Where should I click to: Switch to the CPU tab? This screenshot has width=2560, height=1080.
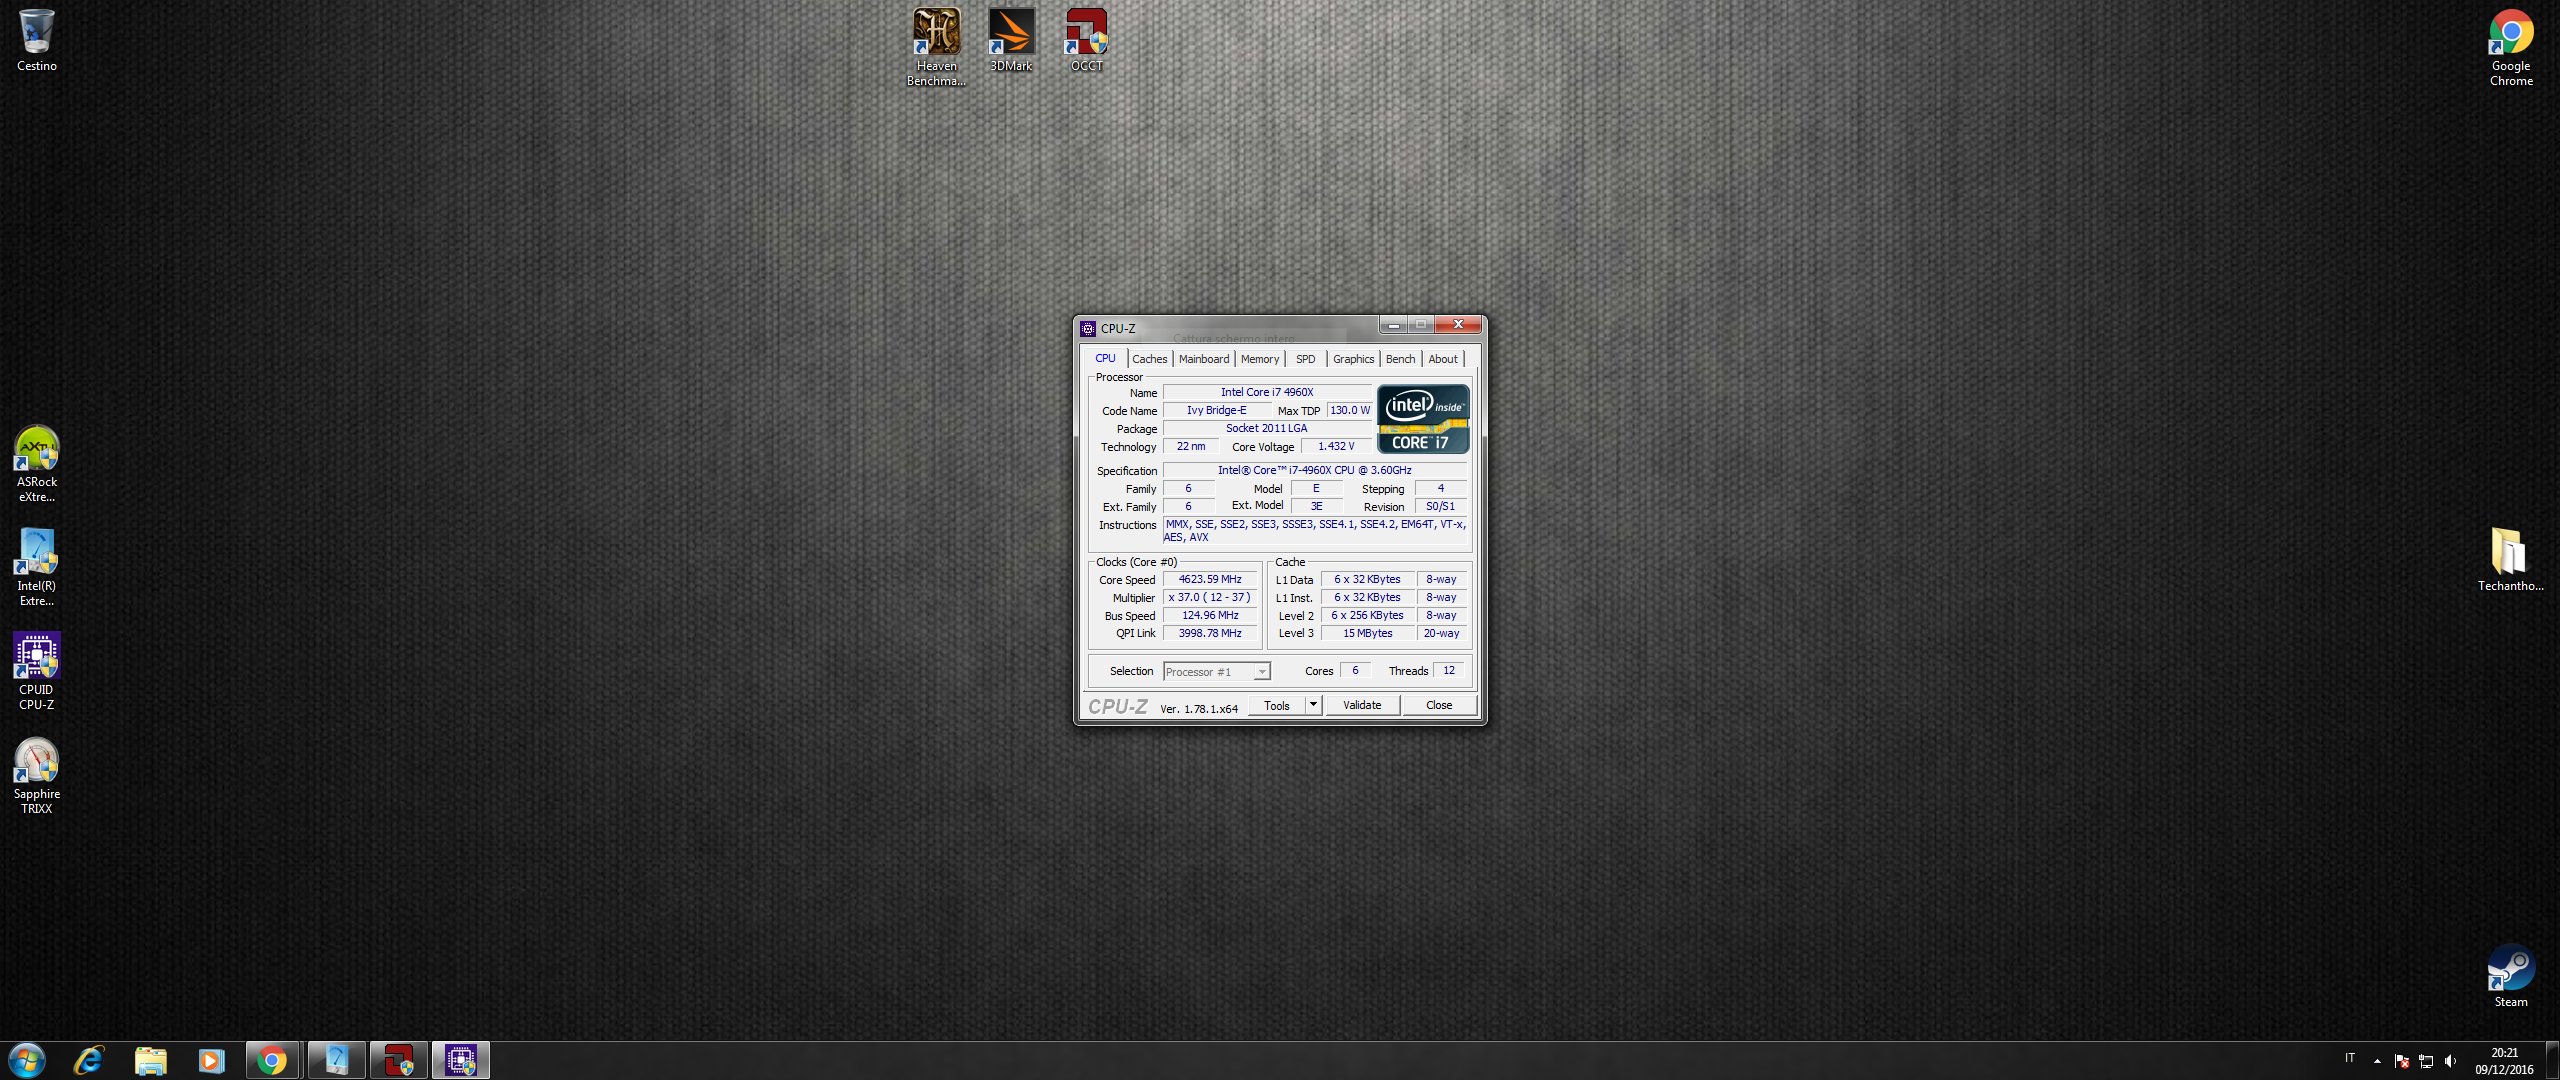pyautogui.click(x=1105, y=358)
